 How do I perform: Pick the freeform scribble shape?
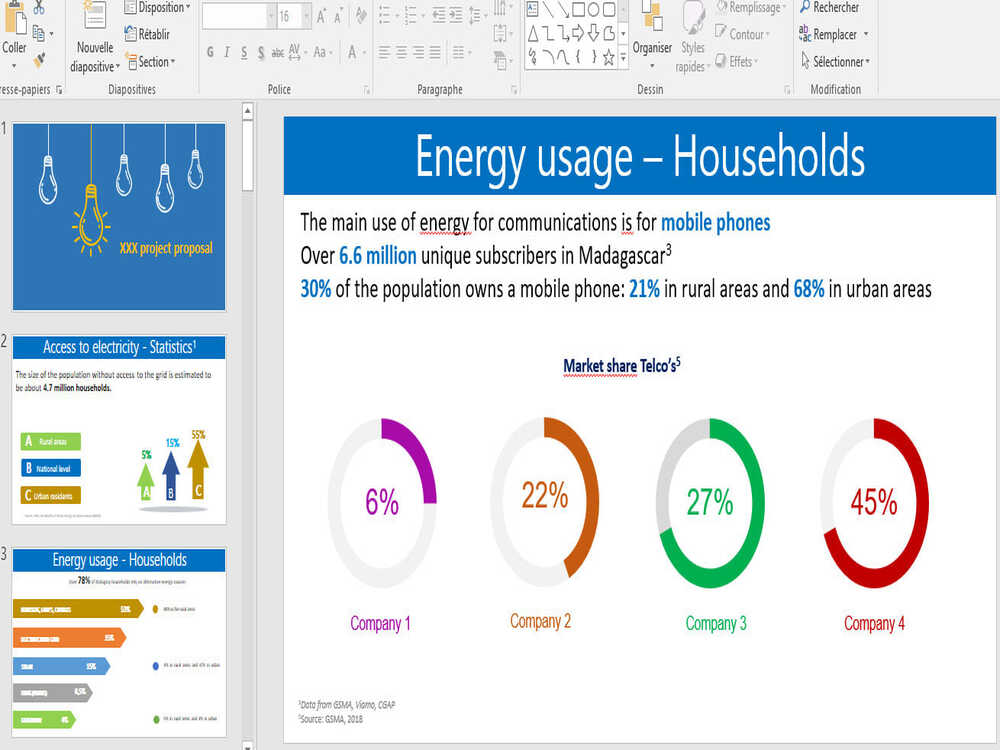533,57
